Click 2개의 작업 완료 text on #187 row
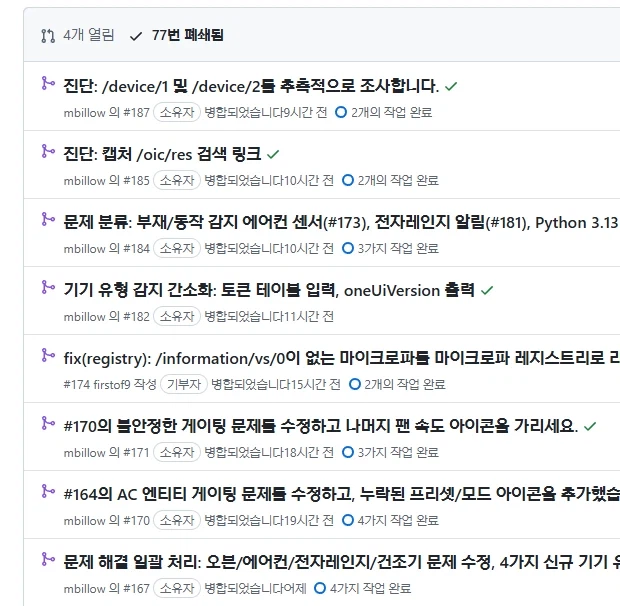This screenshot has height=606, width=620. pyautogui.click(x=391, y=112)
